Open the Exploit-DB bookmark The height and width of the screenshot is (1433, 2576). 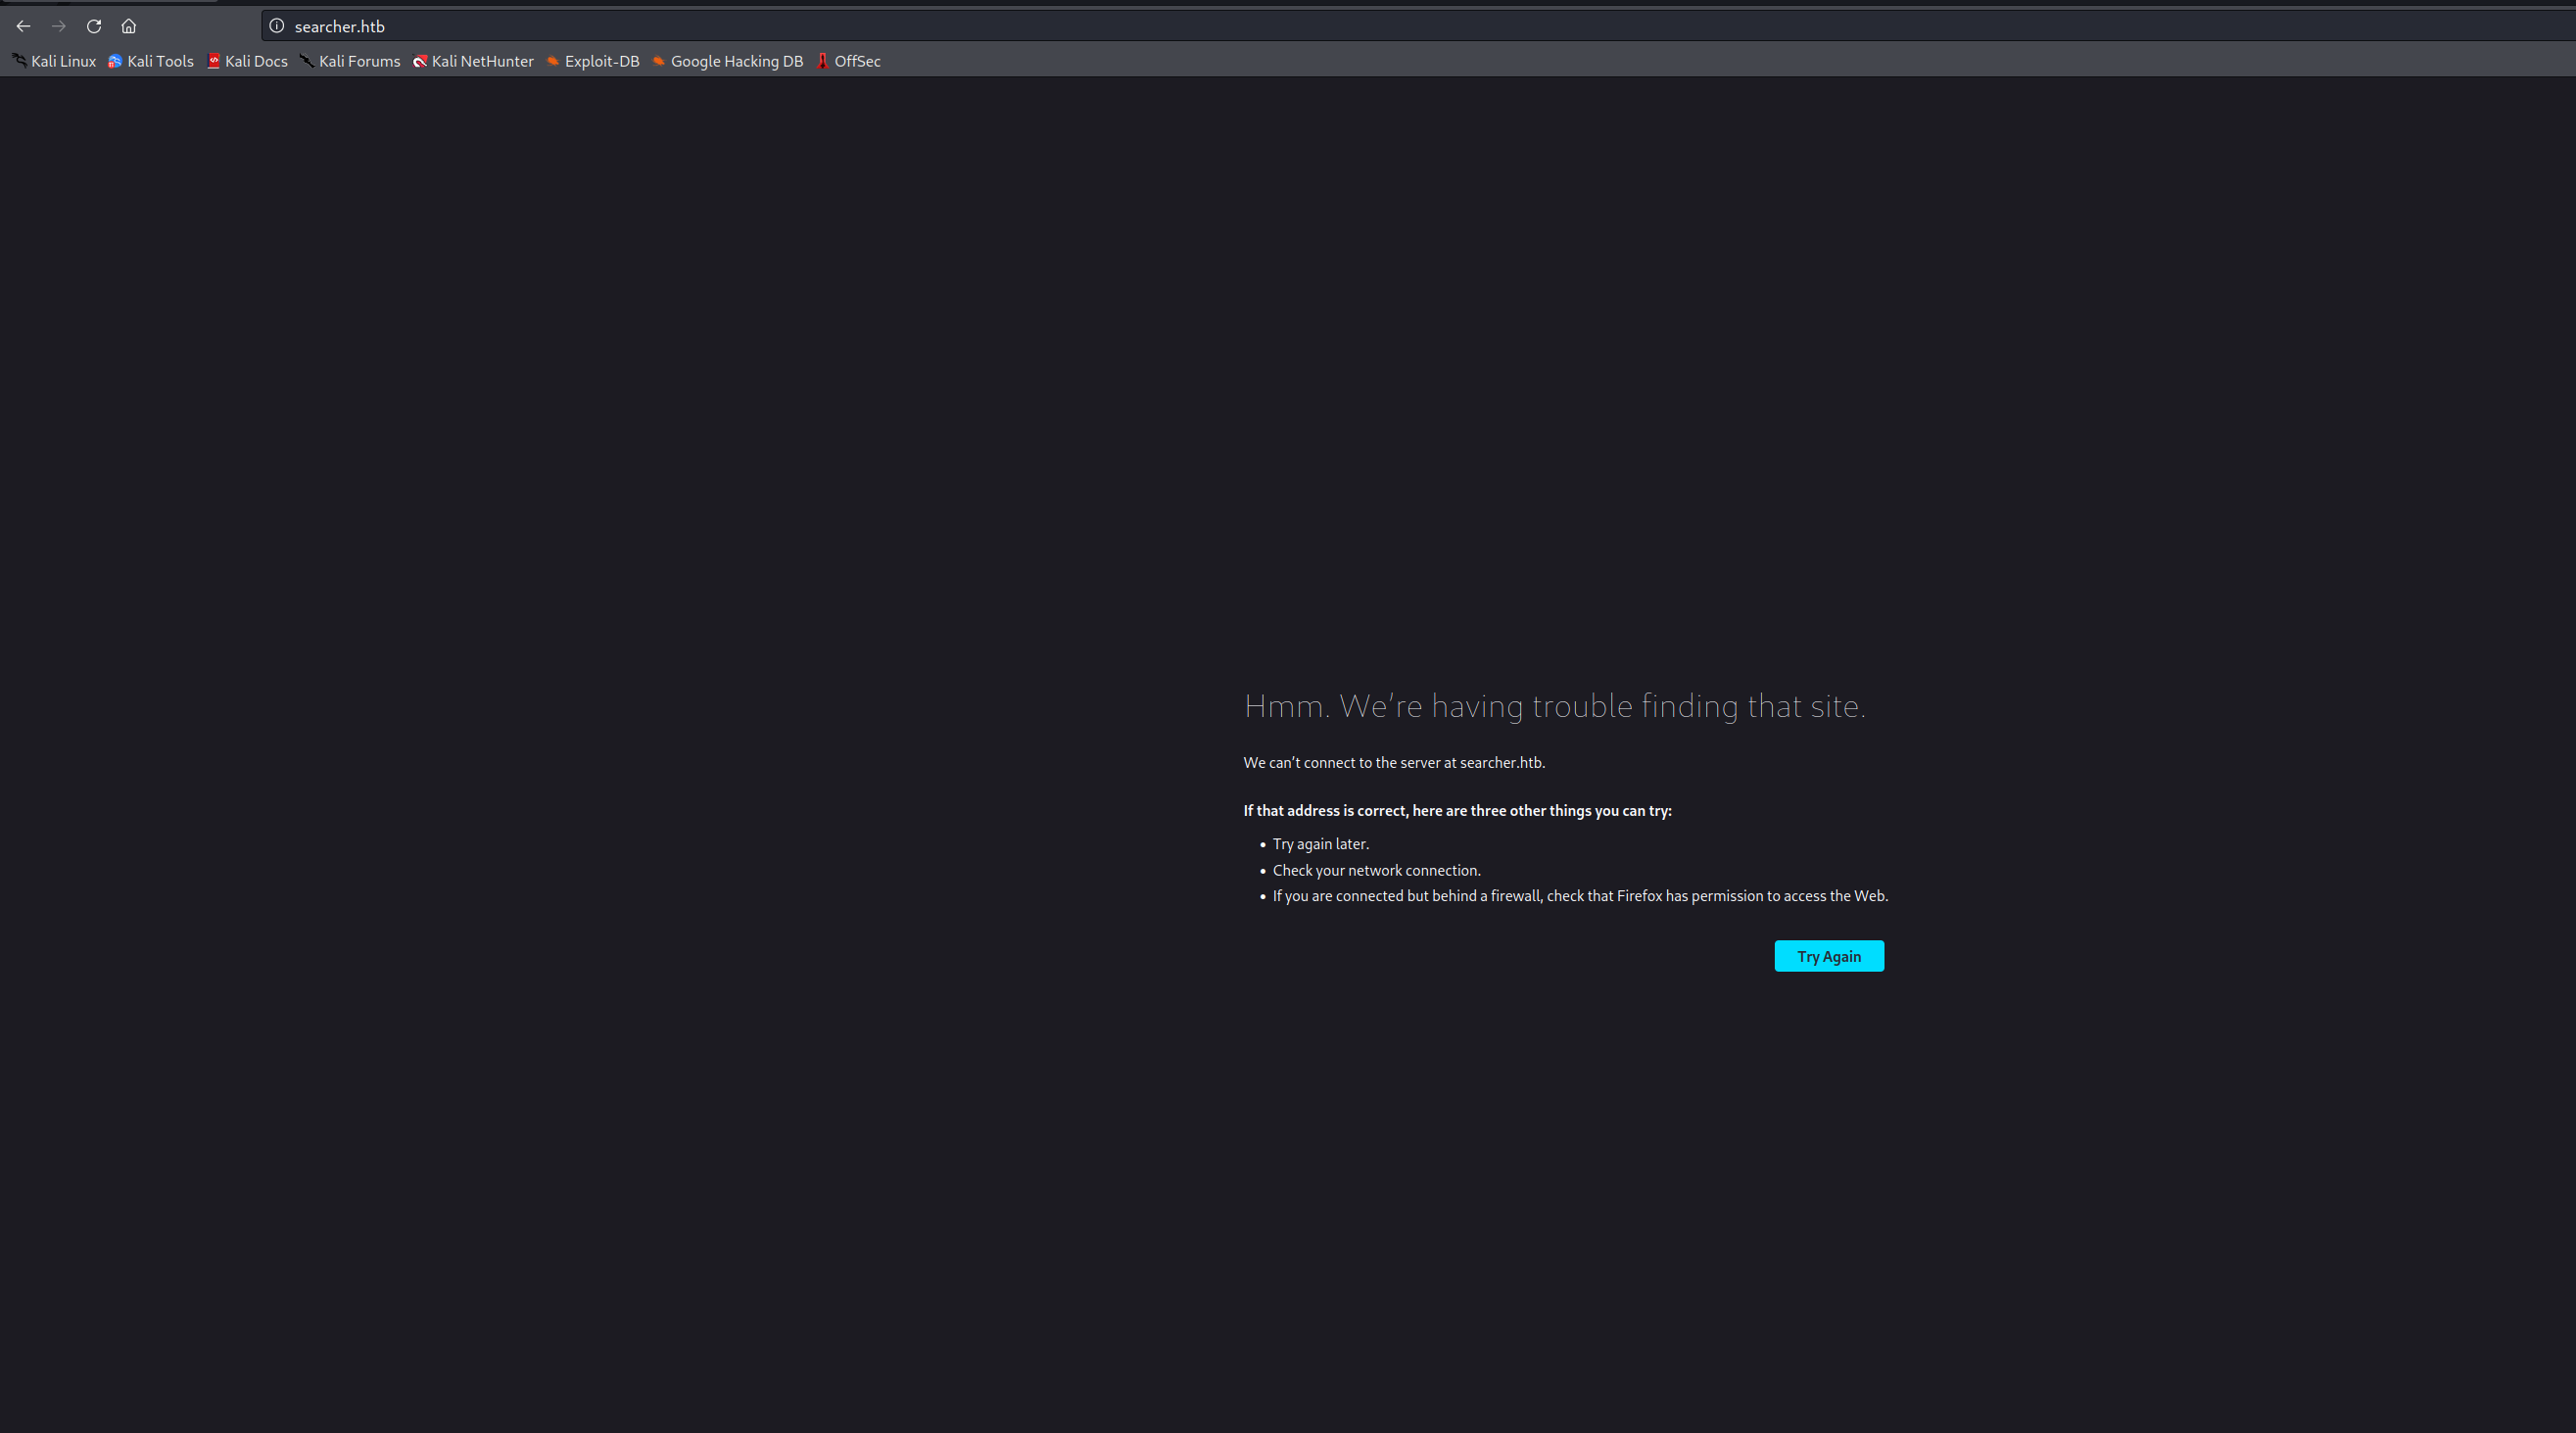[592, 61]
